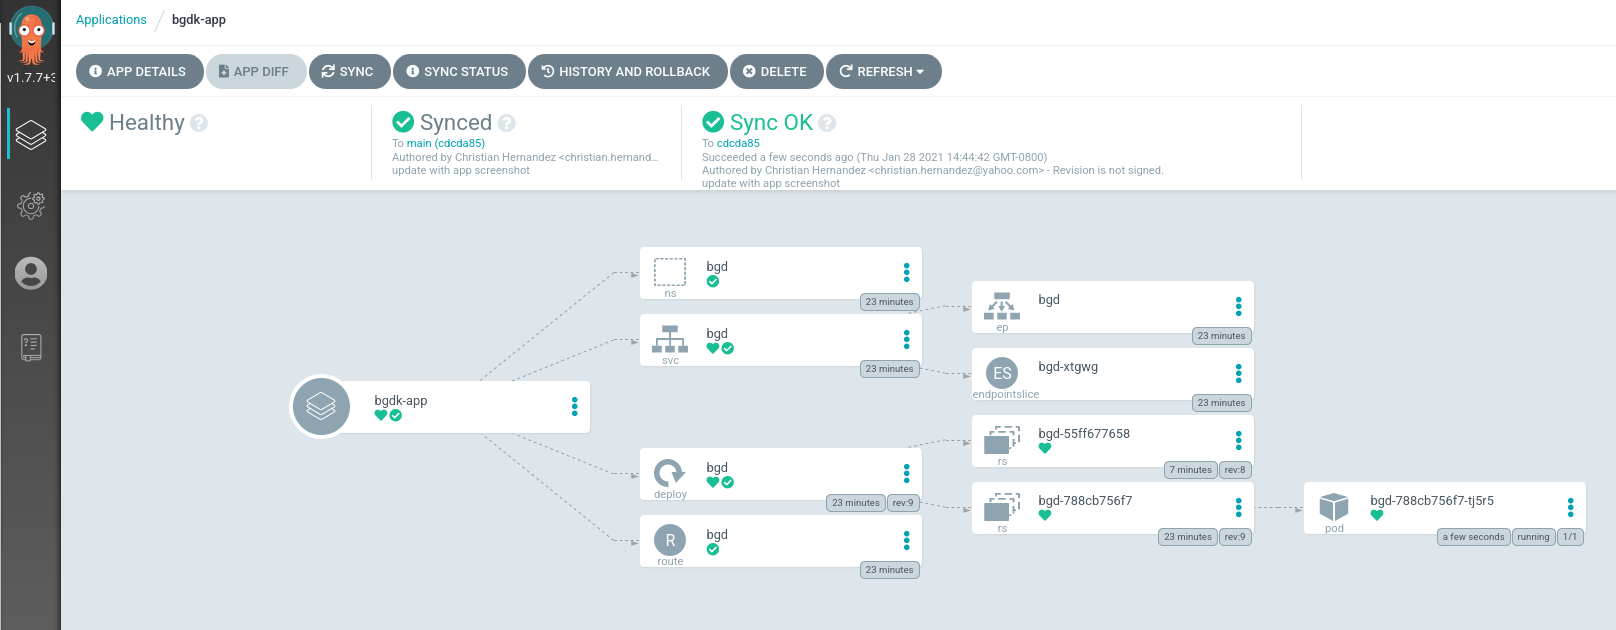
Task: Open kebab menu on bgd-55ff677658 node
Action: point(1239,440)
